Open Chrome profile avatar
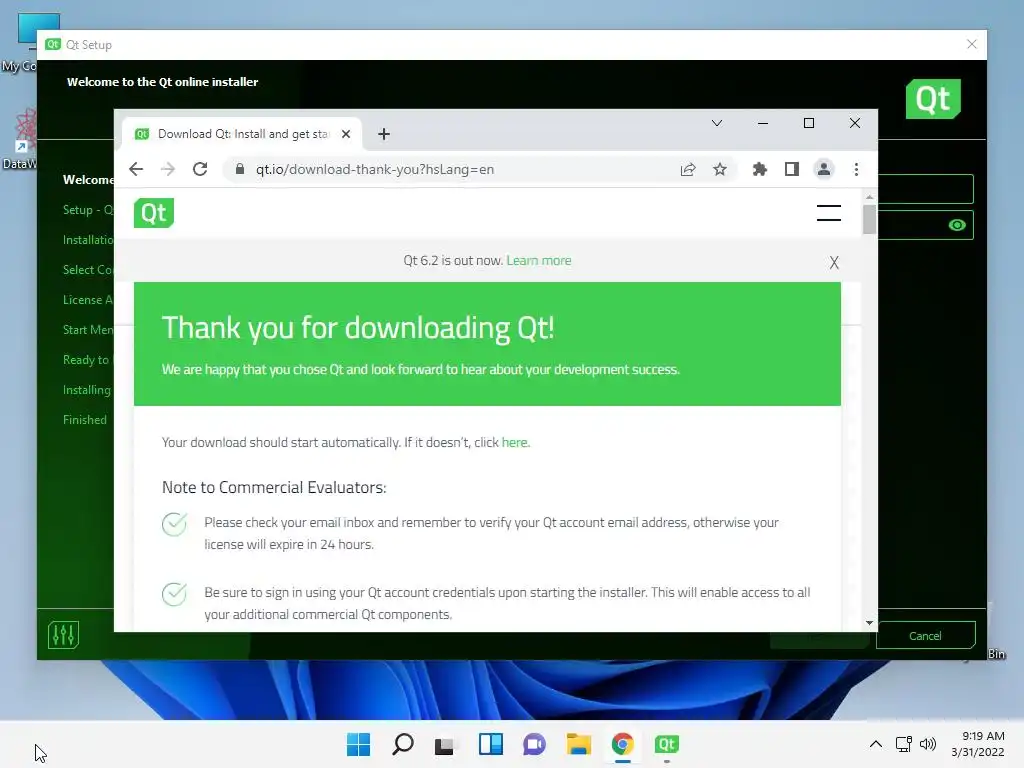1024x768 pixels. (x=824, y=169)
